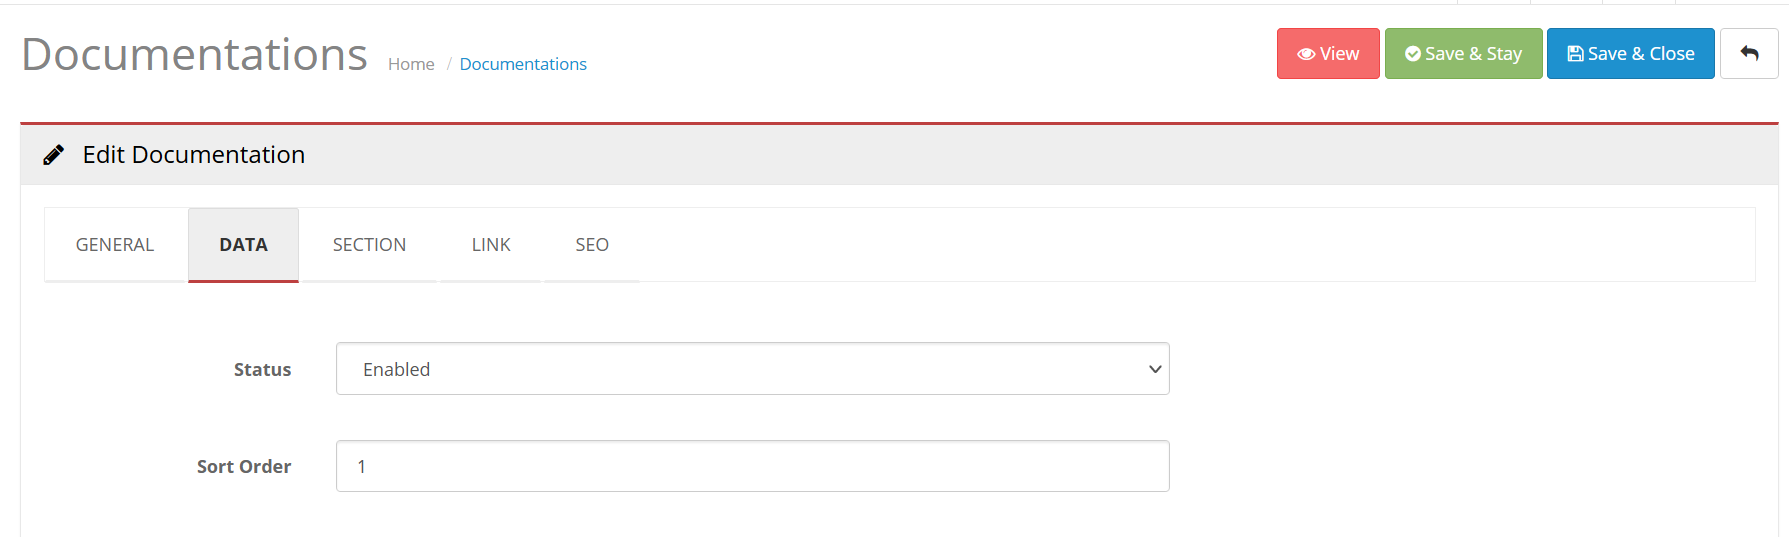1789x537 pixels.
Task: Focus the Sort Order input field
Action: point(752,466)
